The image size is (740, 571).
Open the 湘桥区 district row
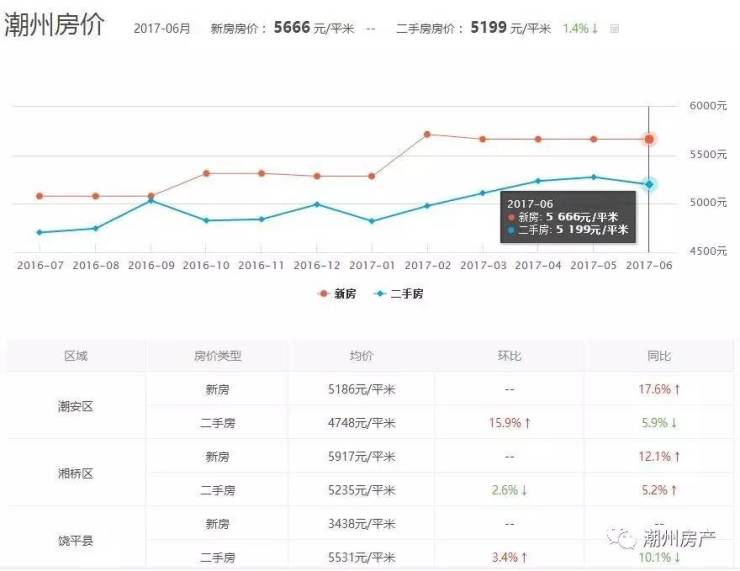(76, 473)
